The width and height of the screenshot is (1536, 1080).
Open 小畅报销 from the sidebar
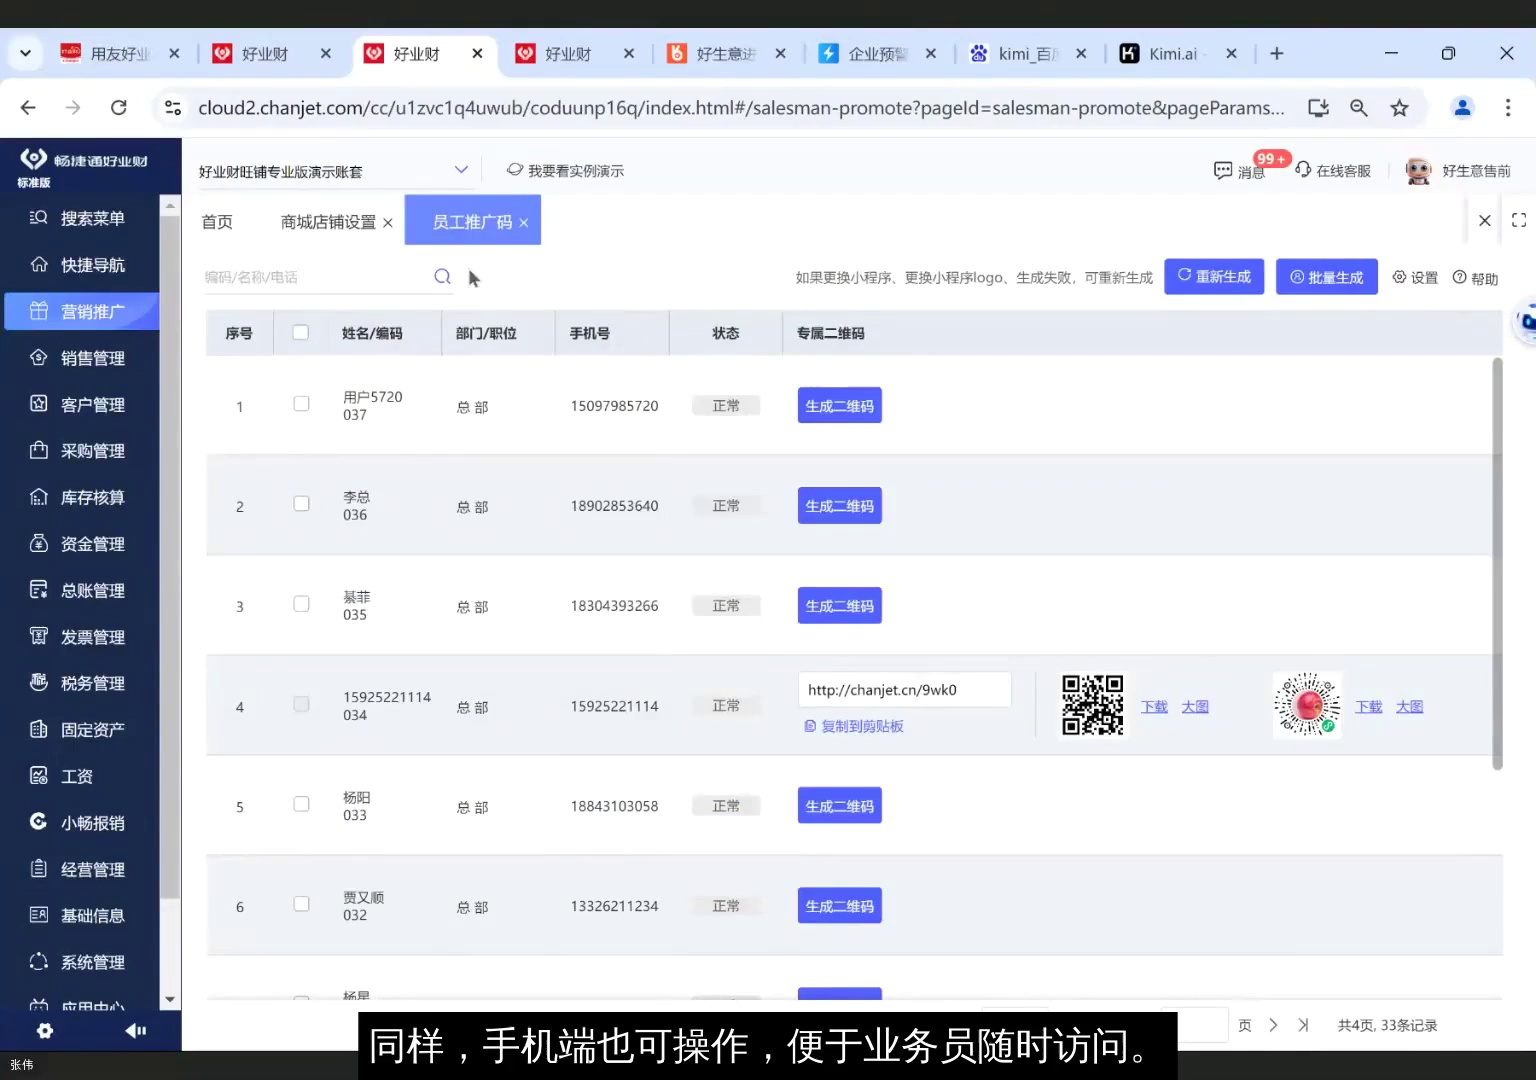click(x=90, y=822)
